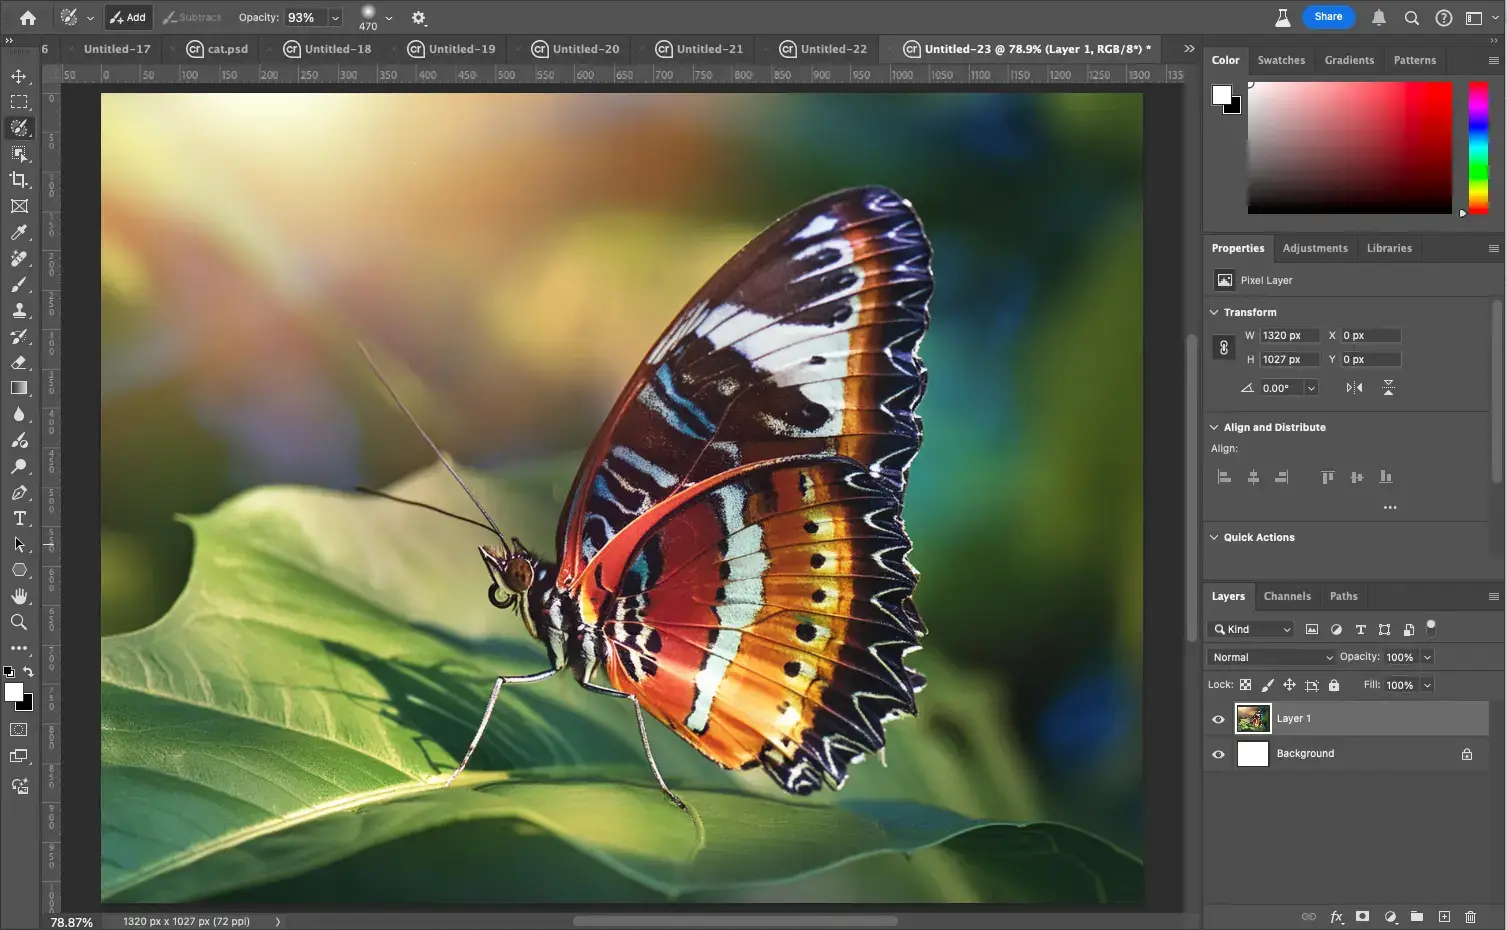This screenshot has width=1507, height=930.
Task: Open the Swatches panel tab
Action: pos(1281,60)
